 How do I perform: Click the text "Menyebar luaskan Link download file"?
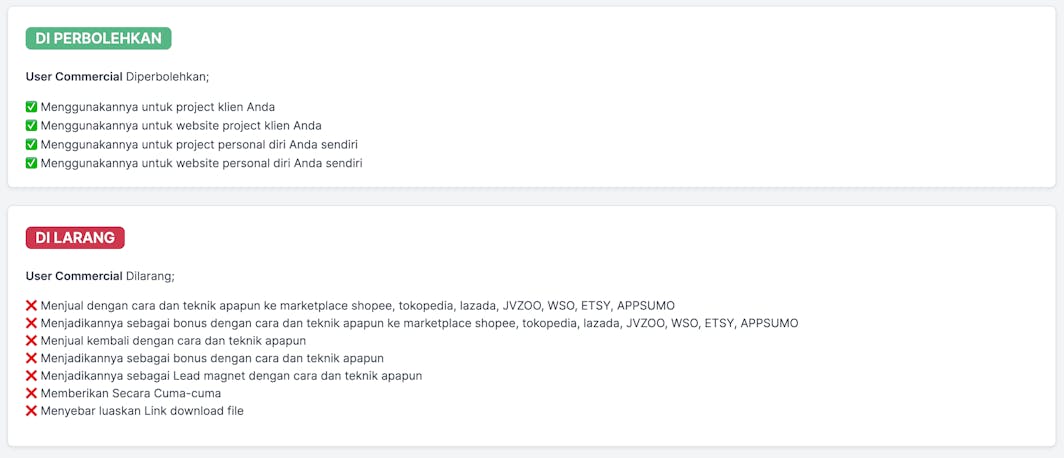pyautogui.click(x=142, y=411)
